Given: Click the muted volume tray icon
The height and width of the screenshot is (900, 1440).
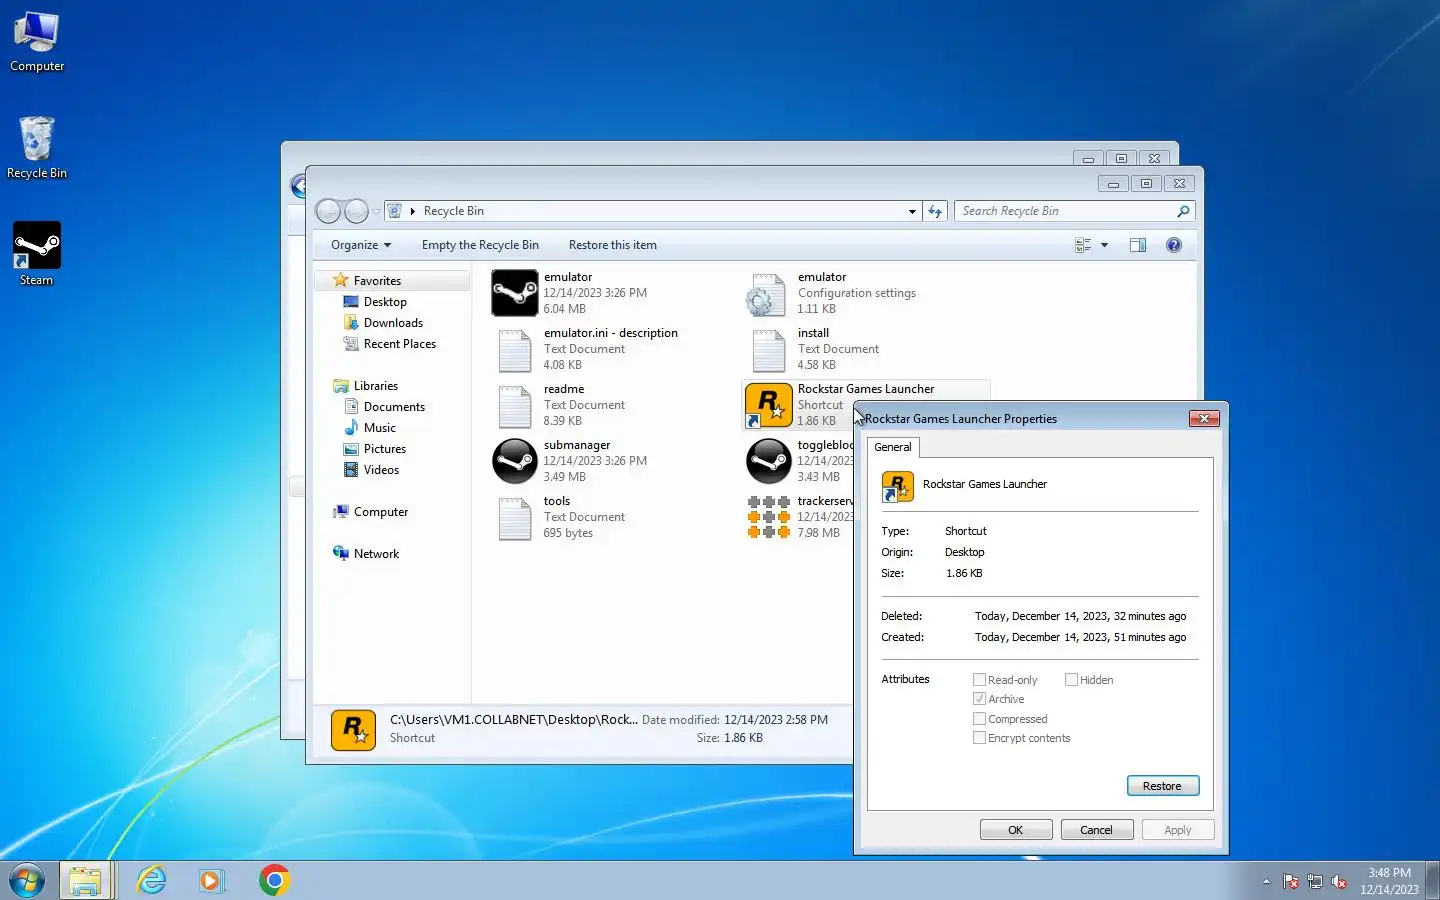Looking at the screenshot, I should [1339, 881].
